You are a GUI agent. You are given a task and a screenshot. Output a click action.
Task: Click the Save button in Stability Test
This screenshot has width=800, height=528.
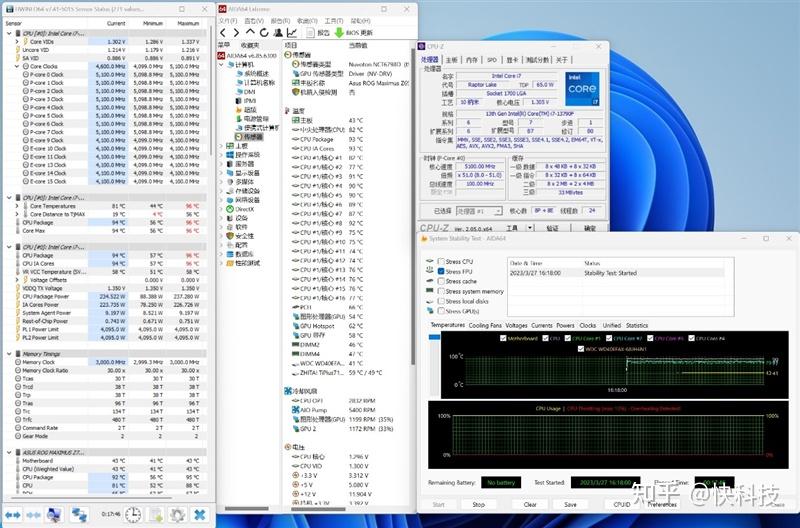coord(570,505)
